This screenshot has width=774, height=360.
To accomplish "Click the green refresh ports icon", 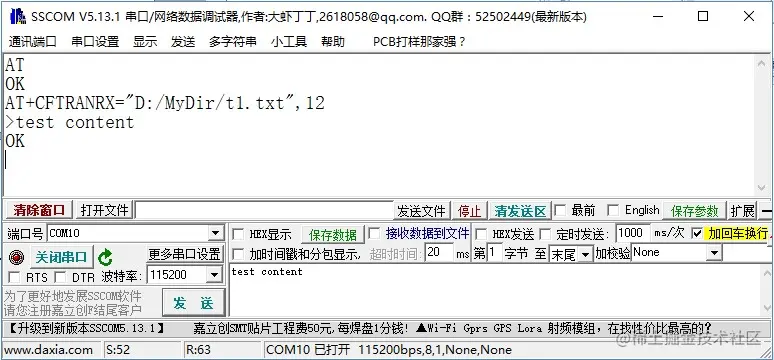I will tap(105, 257).
